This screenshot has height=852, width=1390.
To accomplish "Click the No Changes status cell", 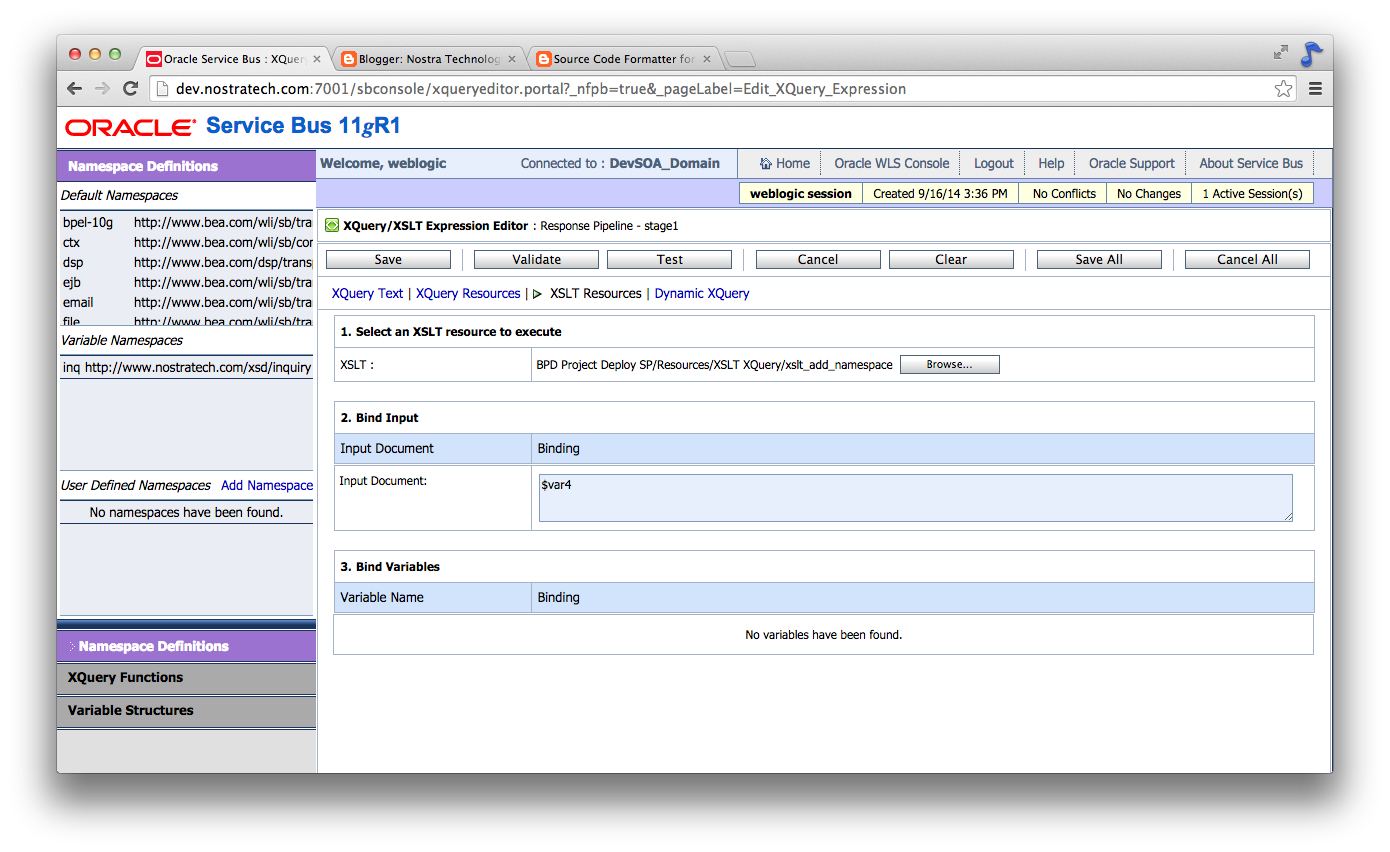I will (1149, 194).
